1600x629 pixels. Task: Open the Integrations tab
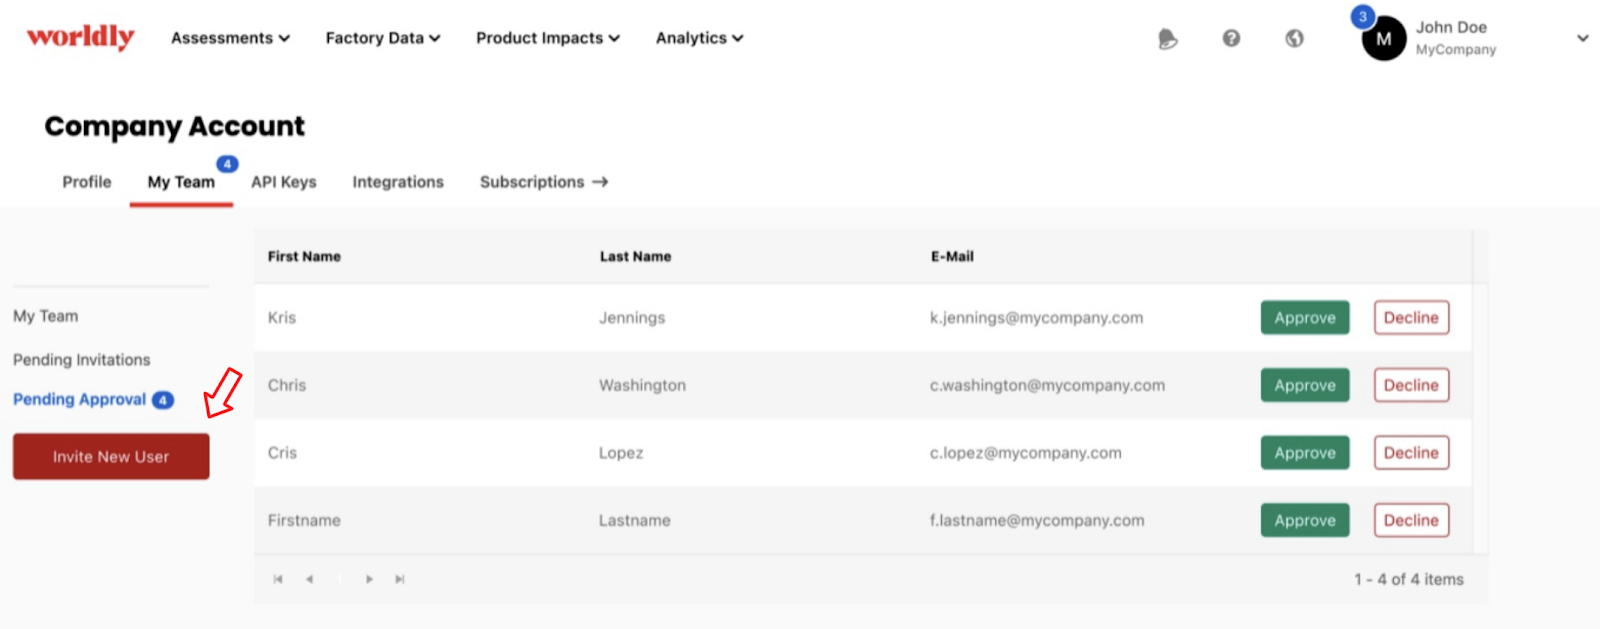point(398,182)
